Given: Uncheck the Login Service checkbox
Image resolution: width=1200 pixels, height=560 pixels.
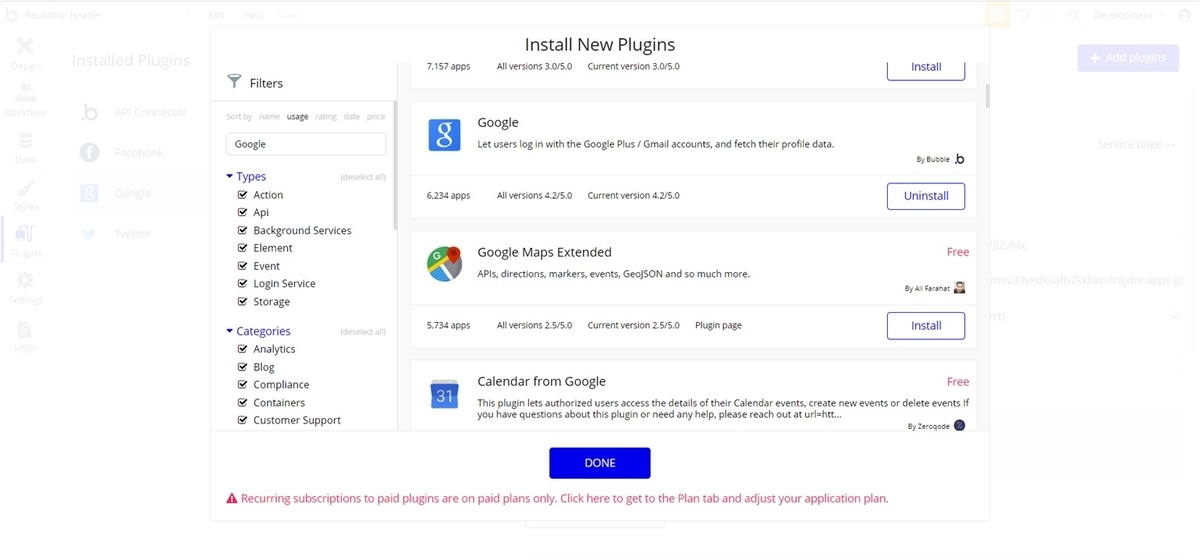Looking at the screenshot, I should [x=242, y=283].
